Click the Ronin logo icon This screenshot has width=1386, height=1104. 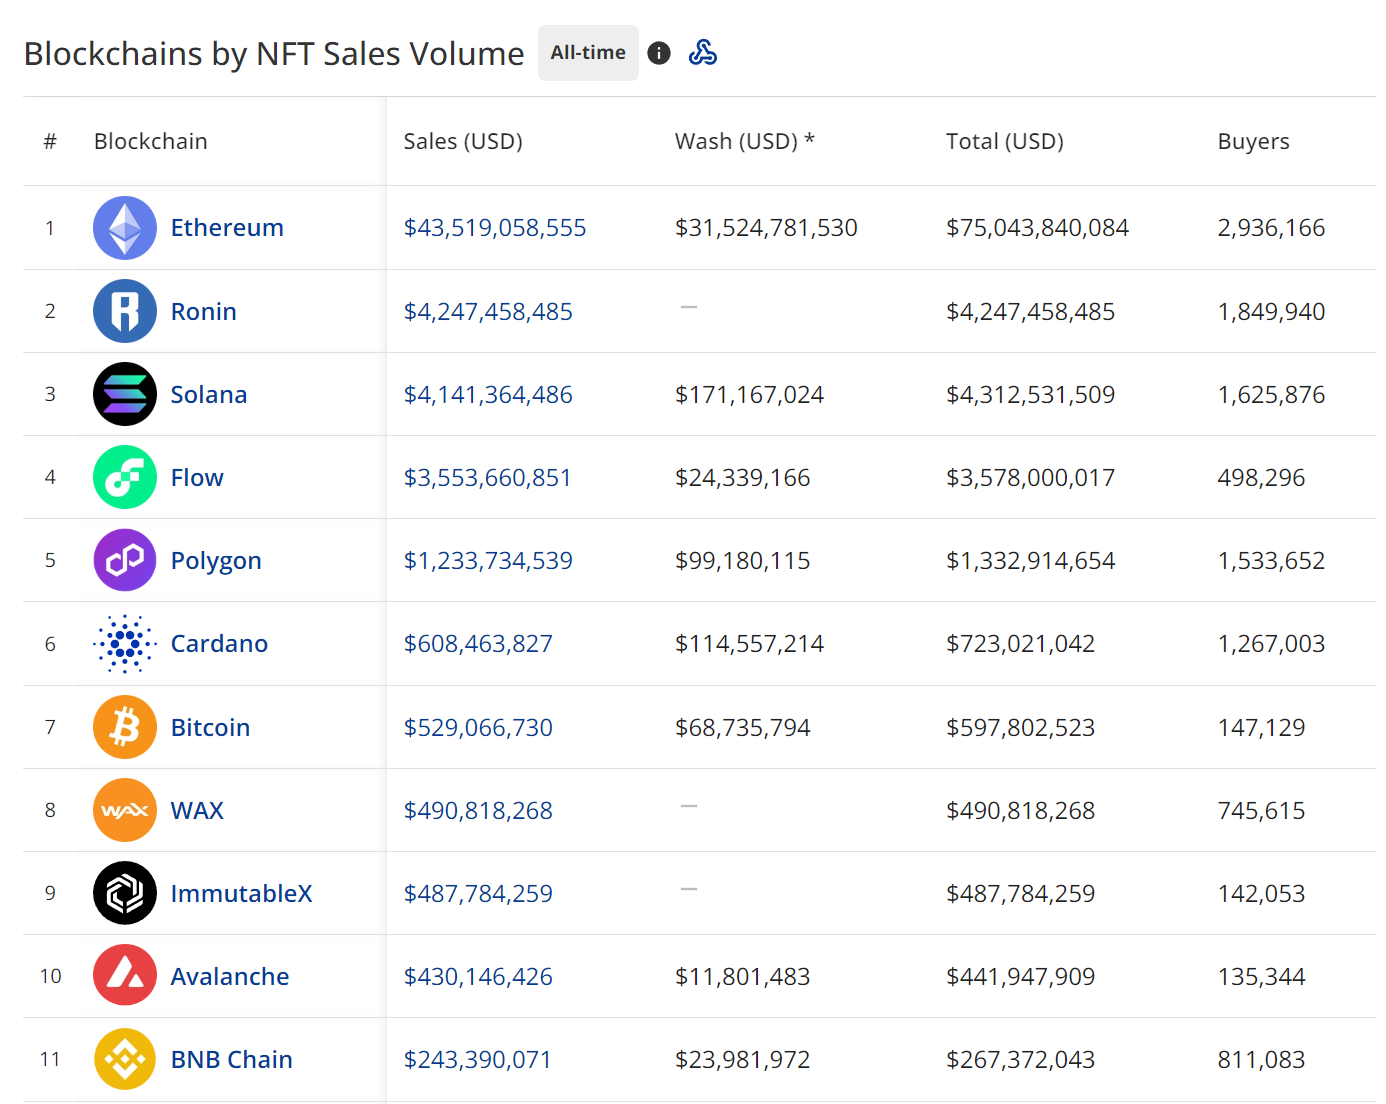click(125, 311)
